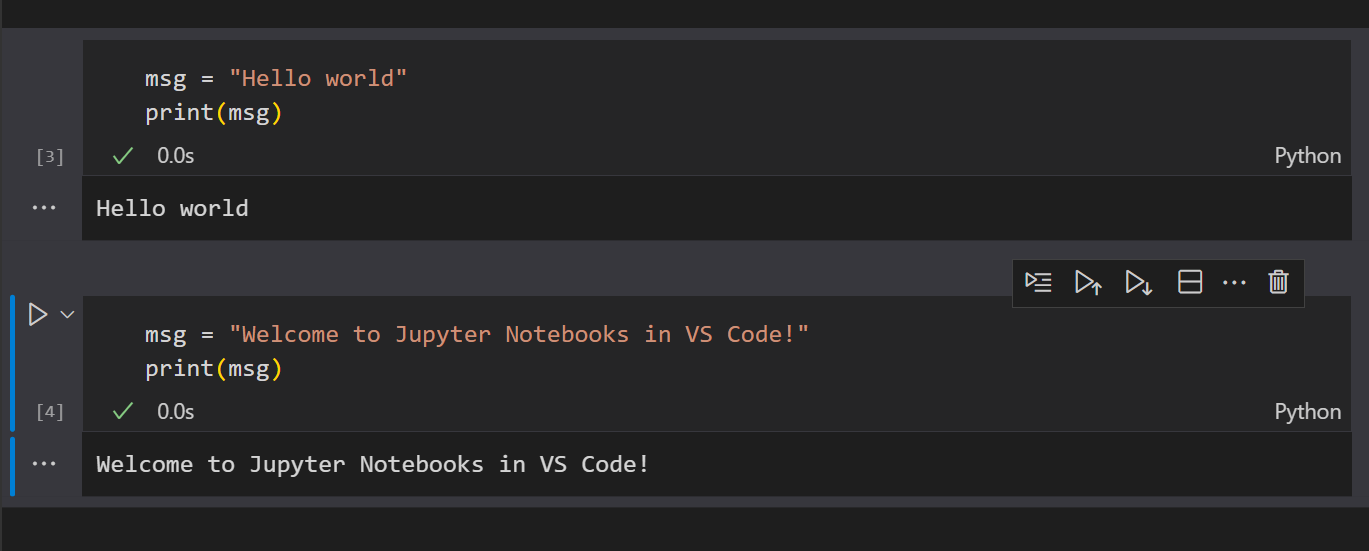Open output actions menu beside Hello world output
1369x551 pixels.
tap(44, 208)
